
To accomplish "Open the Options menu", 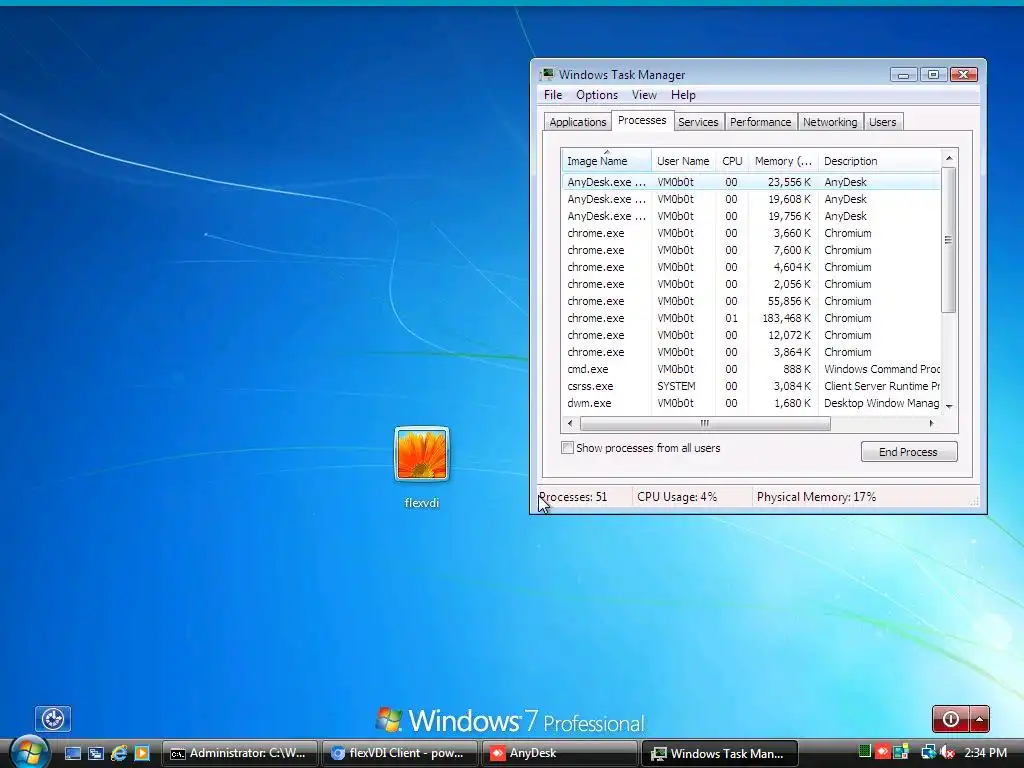I will click(x=597, y=95).
